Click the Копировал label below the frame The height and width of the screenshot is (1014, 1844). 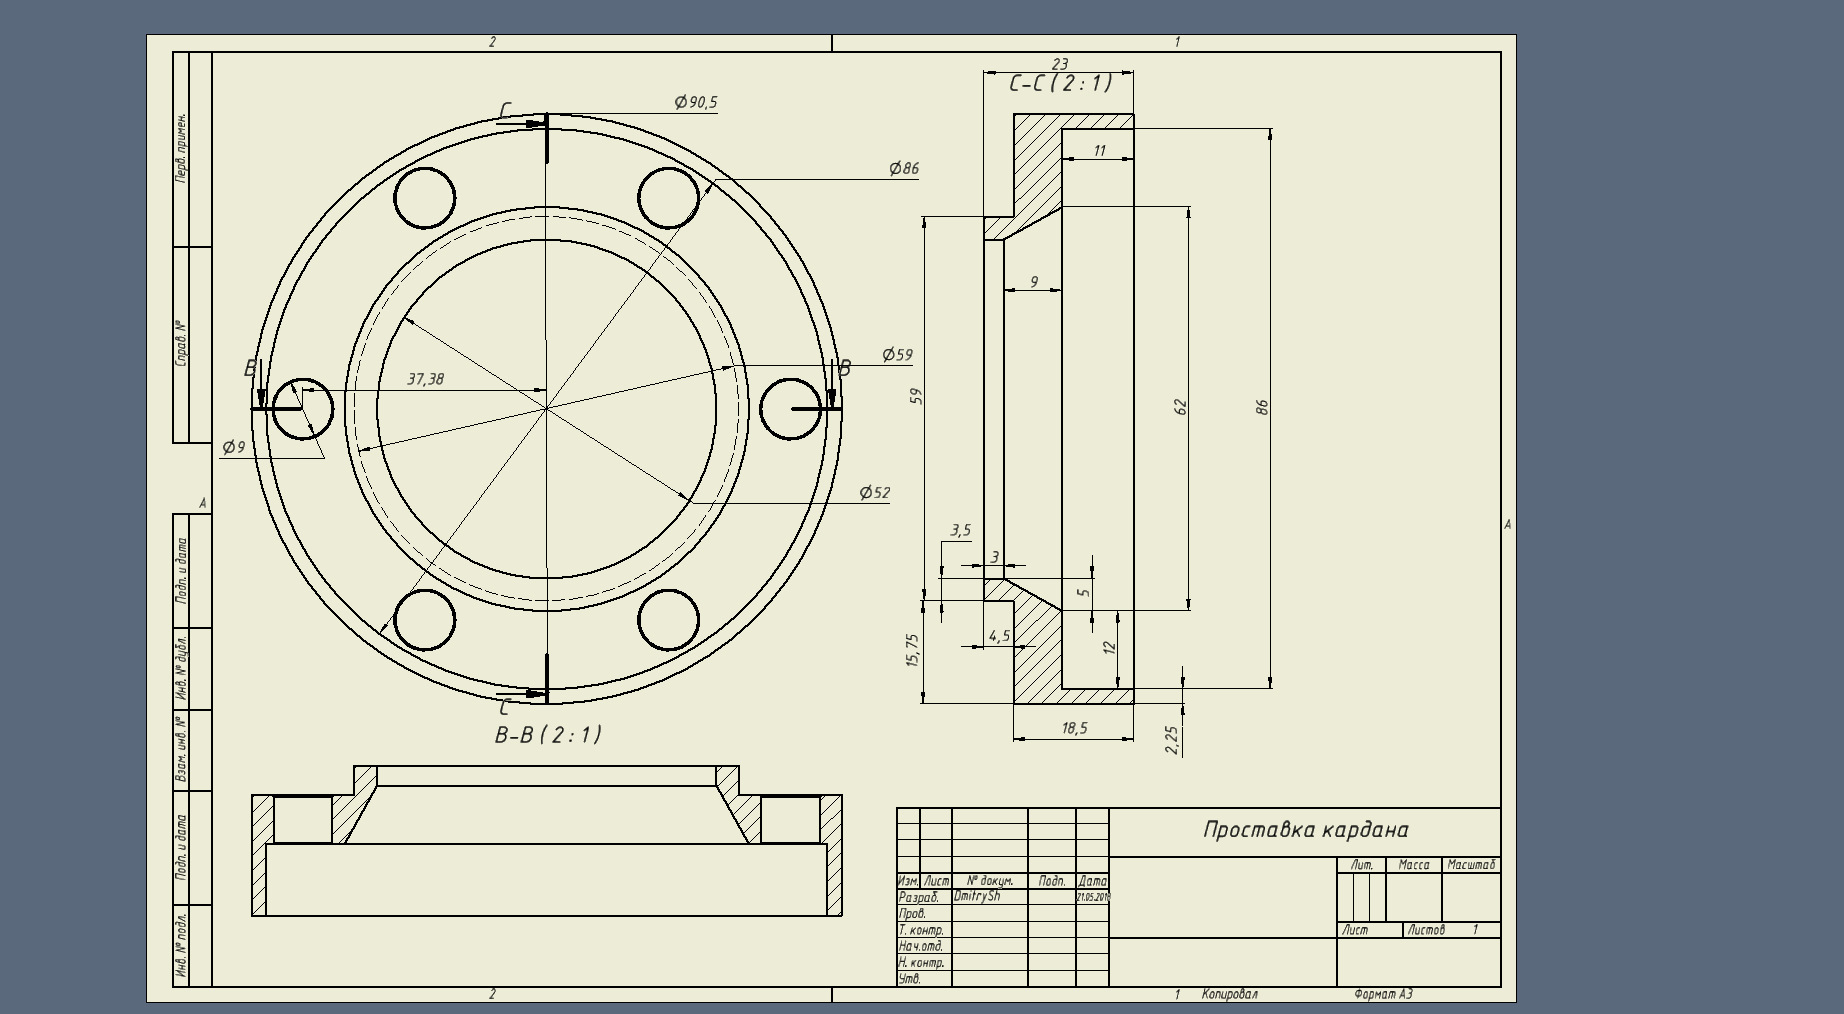[x=1229, y=994]
